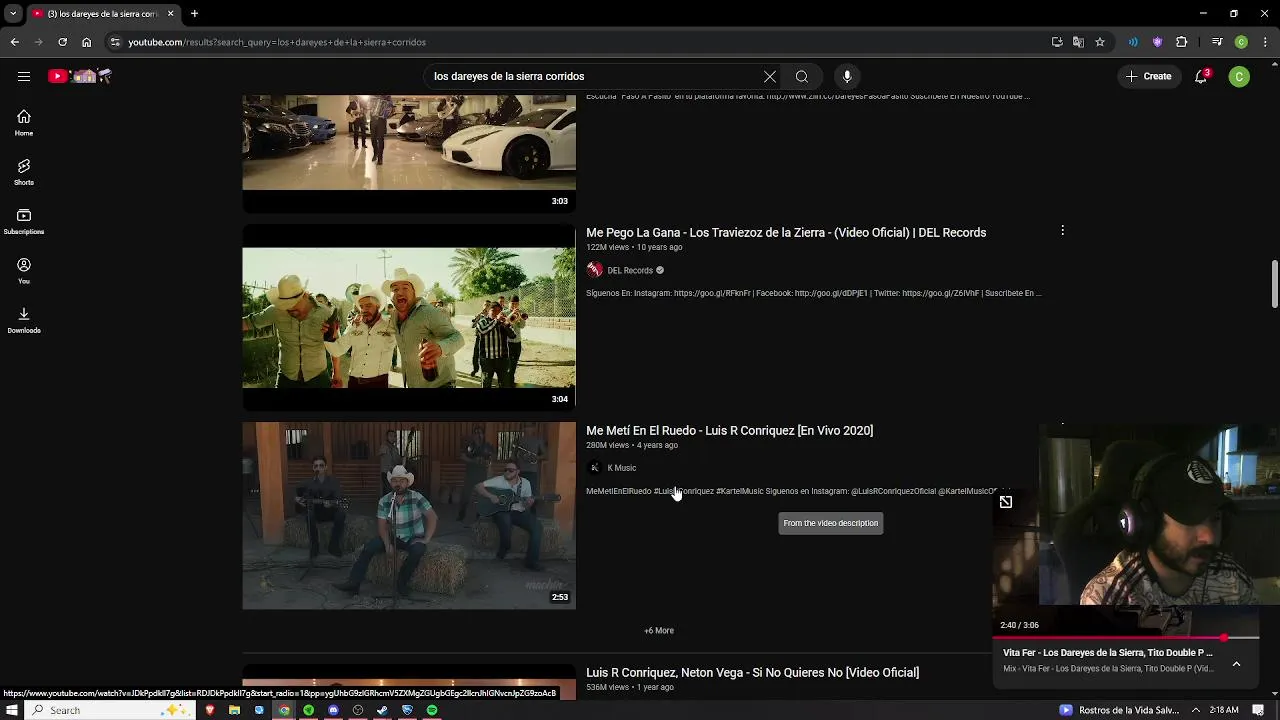Image resolution: width=1280 pixels, height=720 pixels.
Task: Open Spotify from the taskbar
Action: [x=432, y=710]
